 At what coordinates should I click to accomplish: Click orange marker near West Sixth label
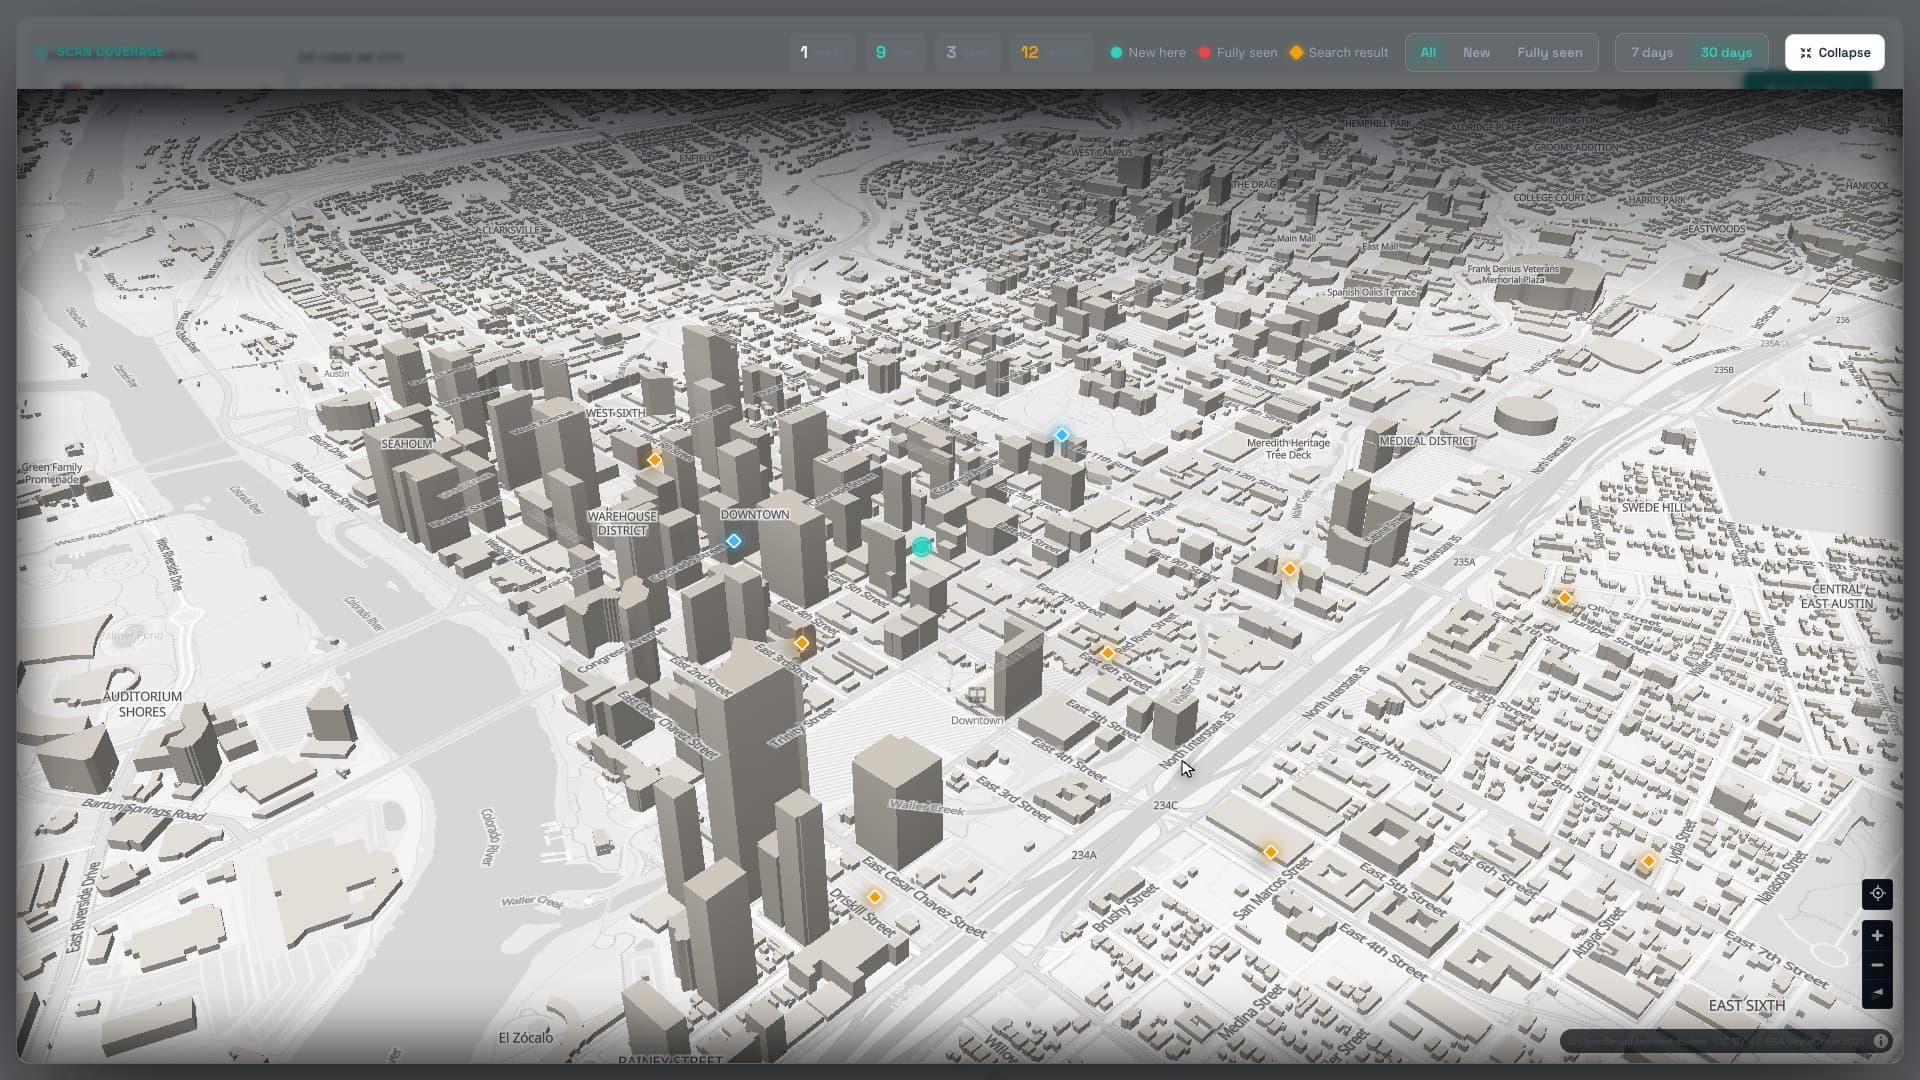point(655,460)
